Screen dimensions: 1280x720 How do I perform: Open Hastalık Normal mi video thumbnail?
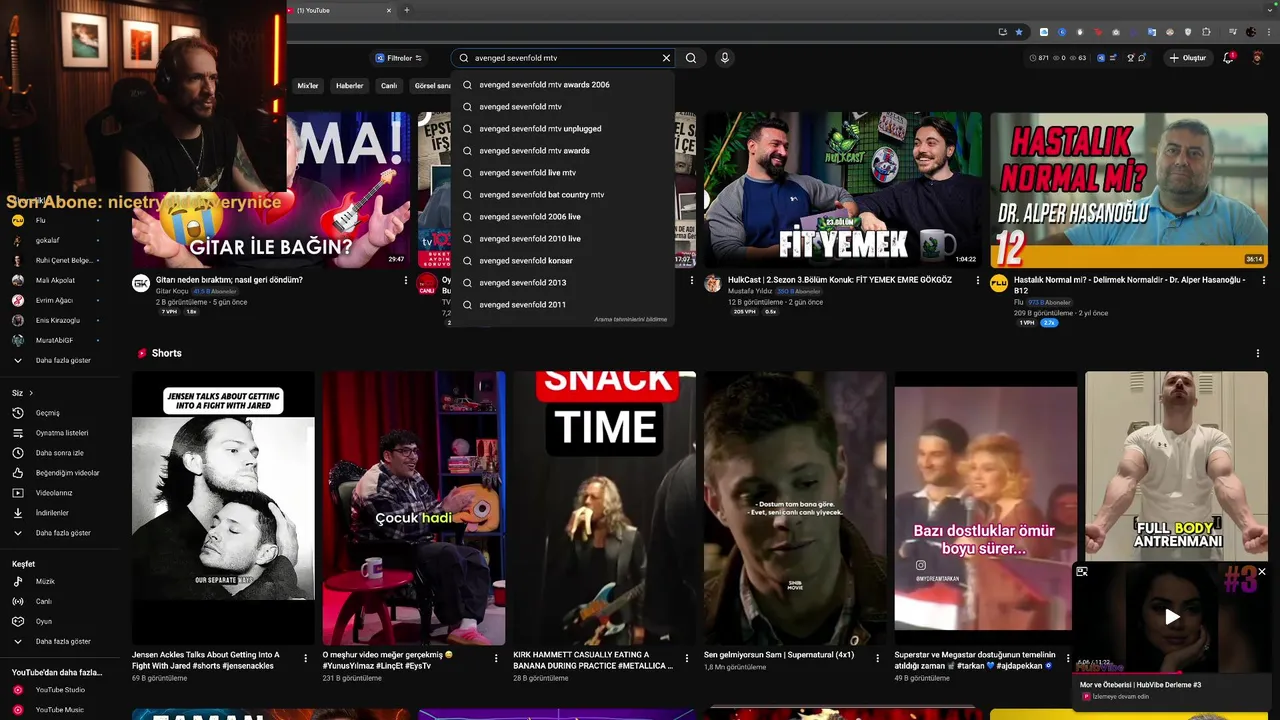coord(1129,190)
